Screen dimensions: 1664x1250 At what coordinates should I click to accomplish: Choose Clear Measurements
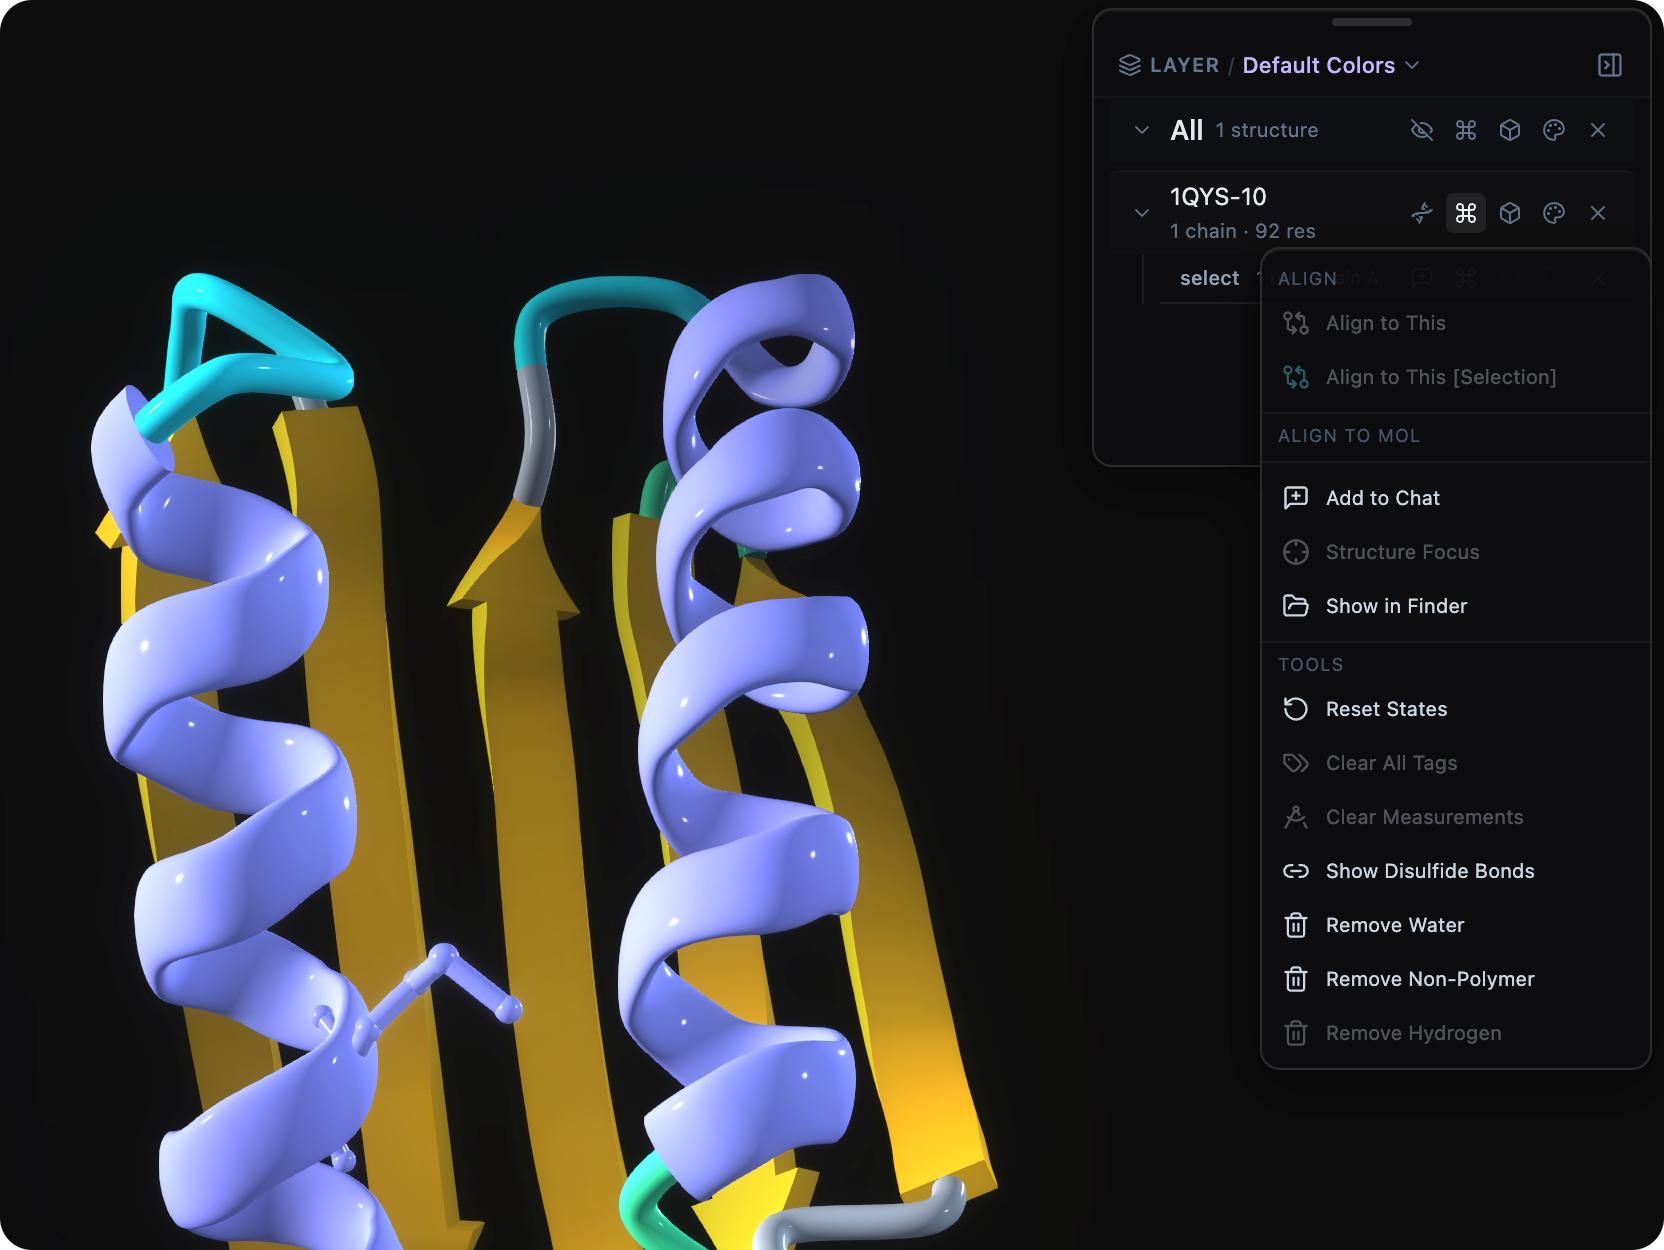pyautogui.click(x=1455, y=817)
